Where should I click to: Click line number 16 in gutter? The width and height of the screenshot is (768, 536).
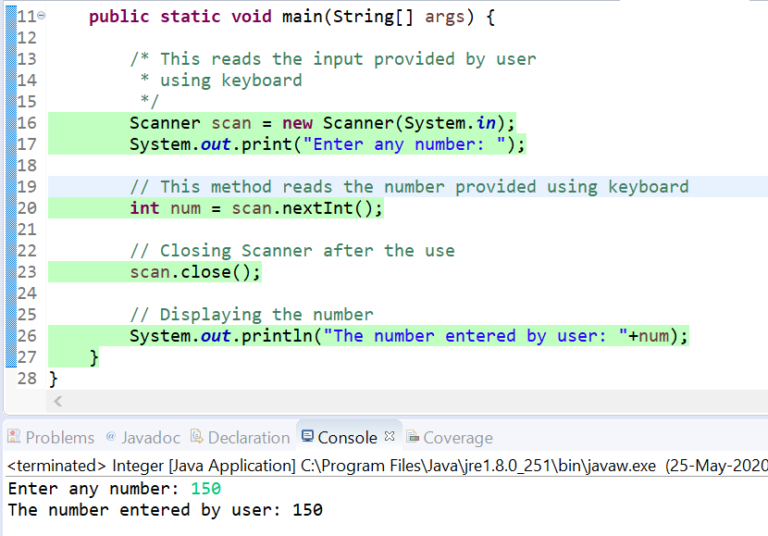click(x=27, y=123)
